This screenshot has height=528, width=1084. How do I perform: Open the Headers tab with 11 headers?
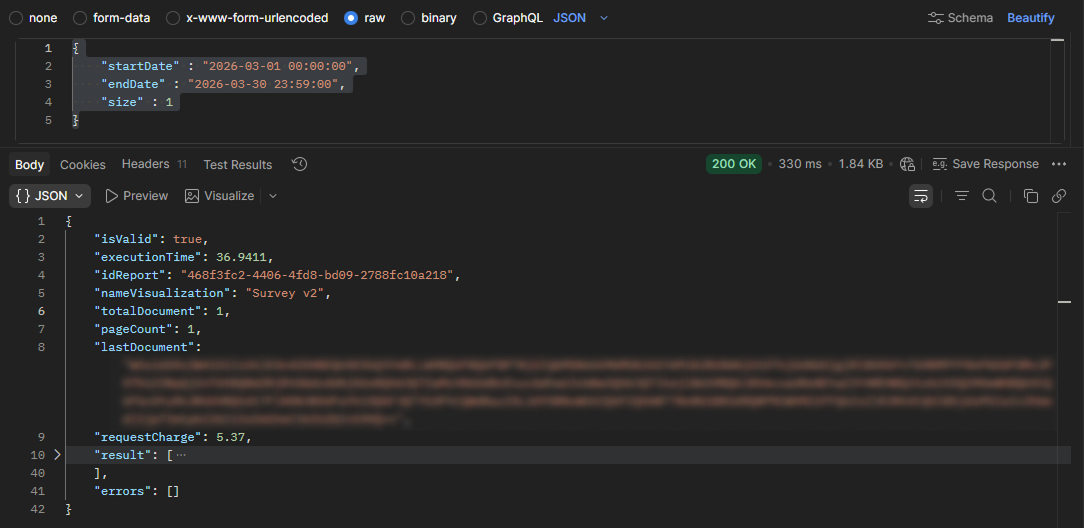tap(154, 164)
